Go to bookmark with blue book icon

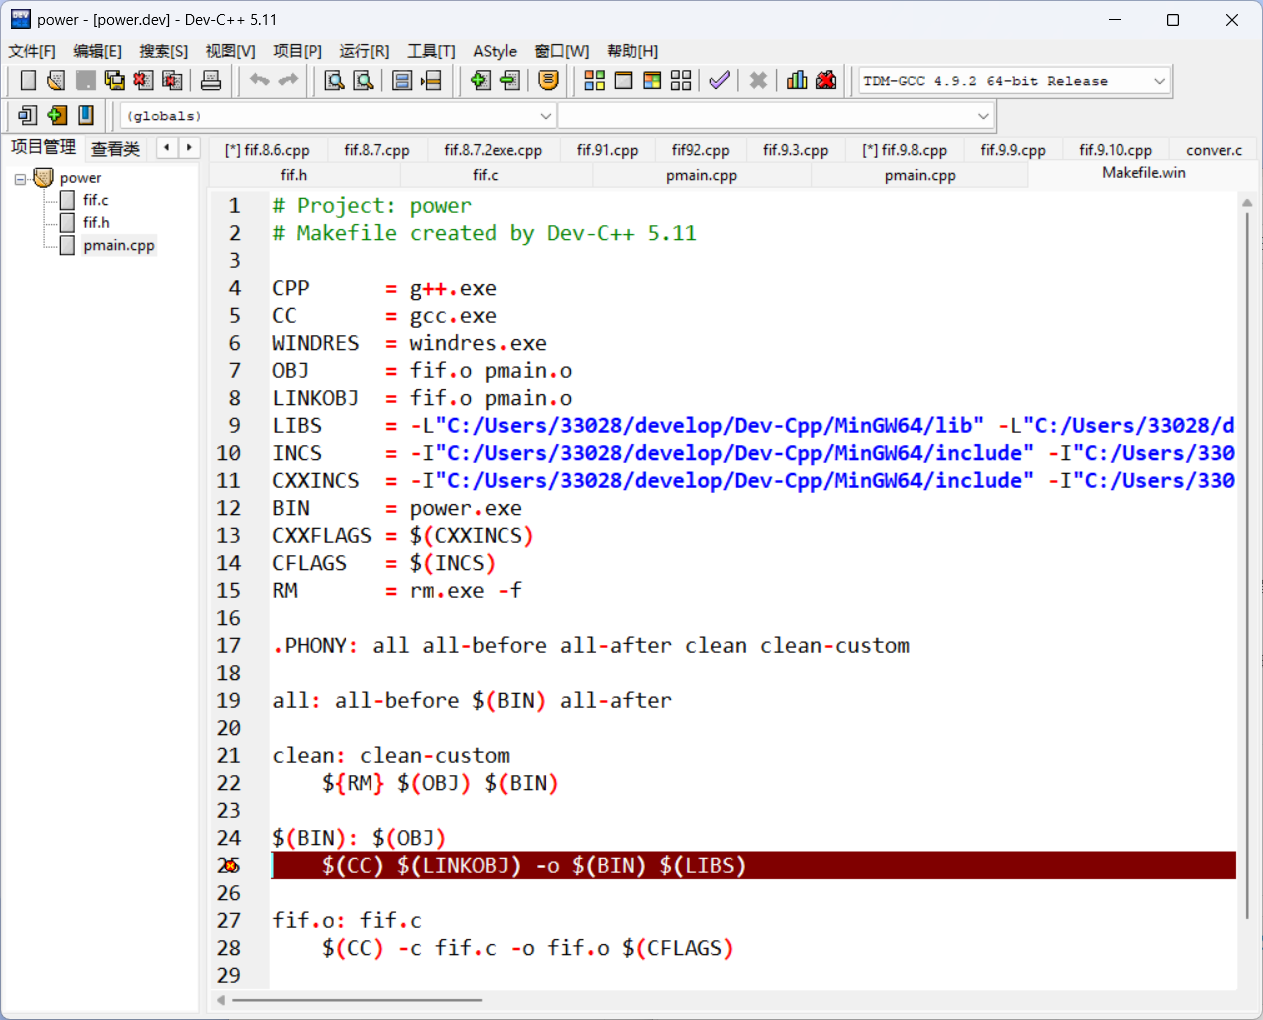[86, 115]
